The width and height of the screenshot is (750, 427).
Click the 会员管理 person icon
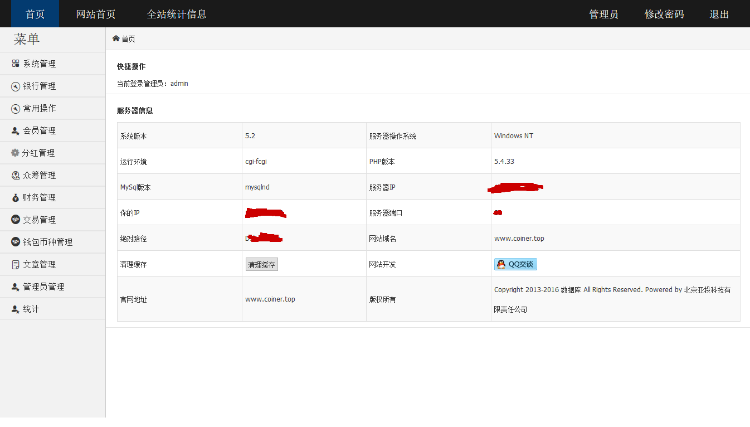tap(15, 131)
